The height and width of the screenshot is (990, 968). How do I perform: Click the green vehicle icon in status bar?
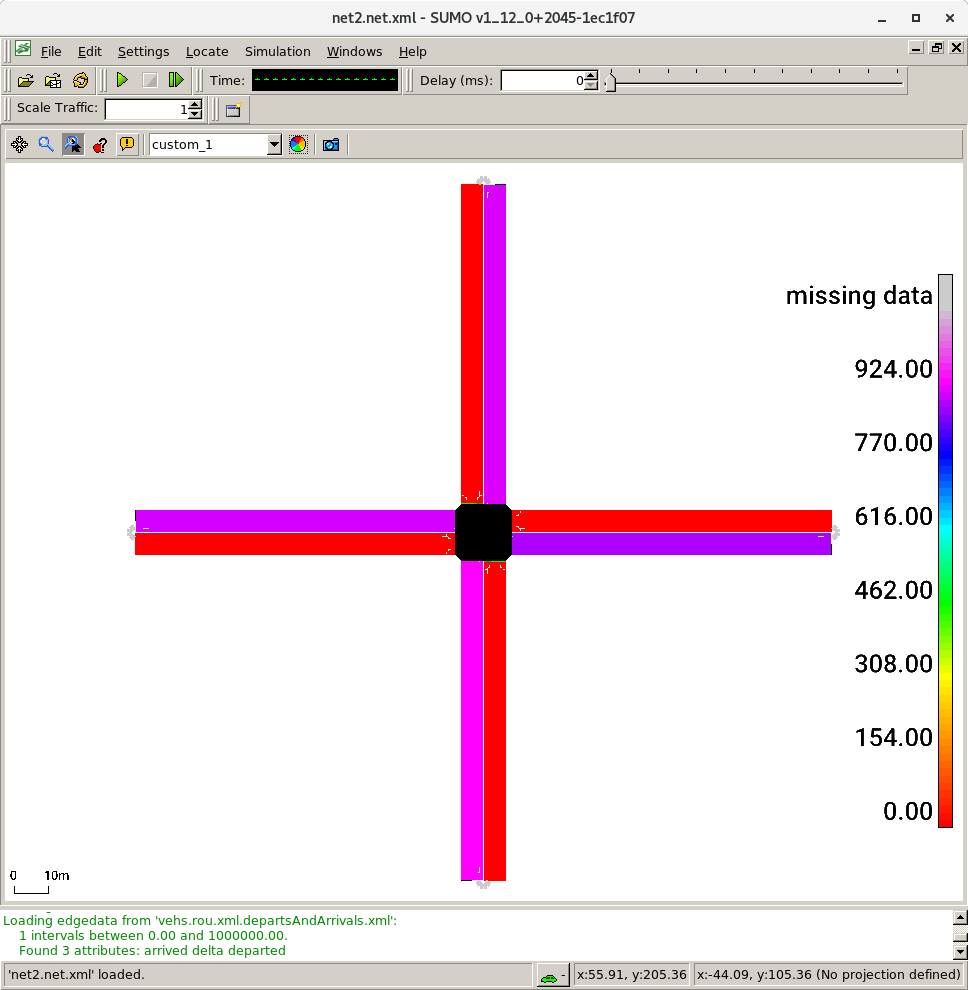549,975
